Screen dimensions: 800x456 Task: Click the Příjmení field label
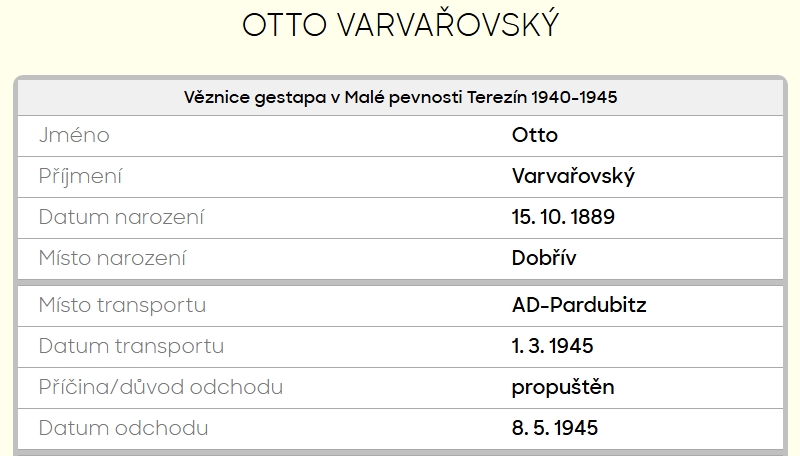[80, 176]
